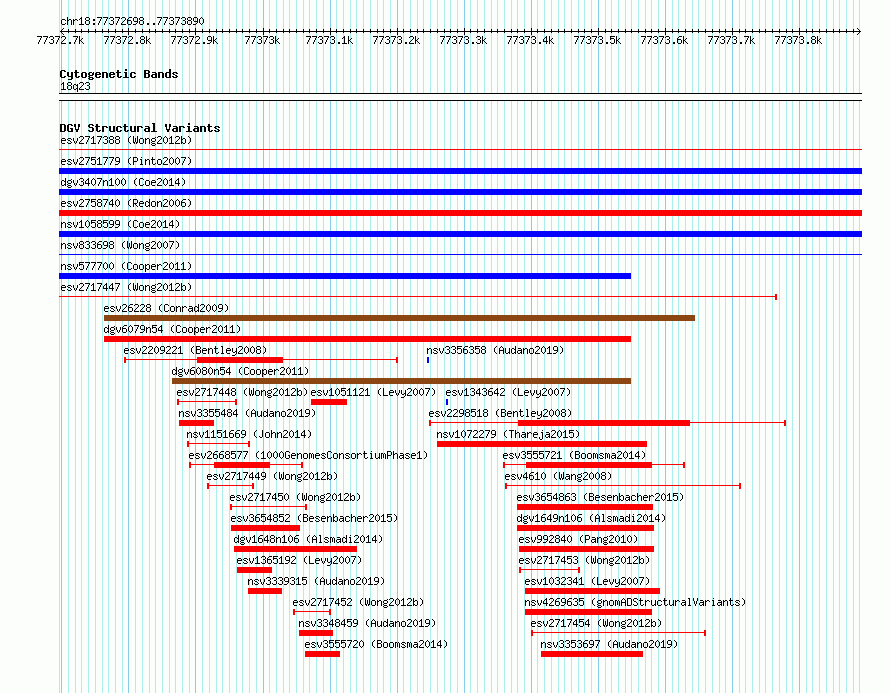The image size is (890, 693).
Task: Click esv1032341 (Levy2007) label
Action: (587, 581)
